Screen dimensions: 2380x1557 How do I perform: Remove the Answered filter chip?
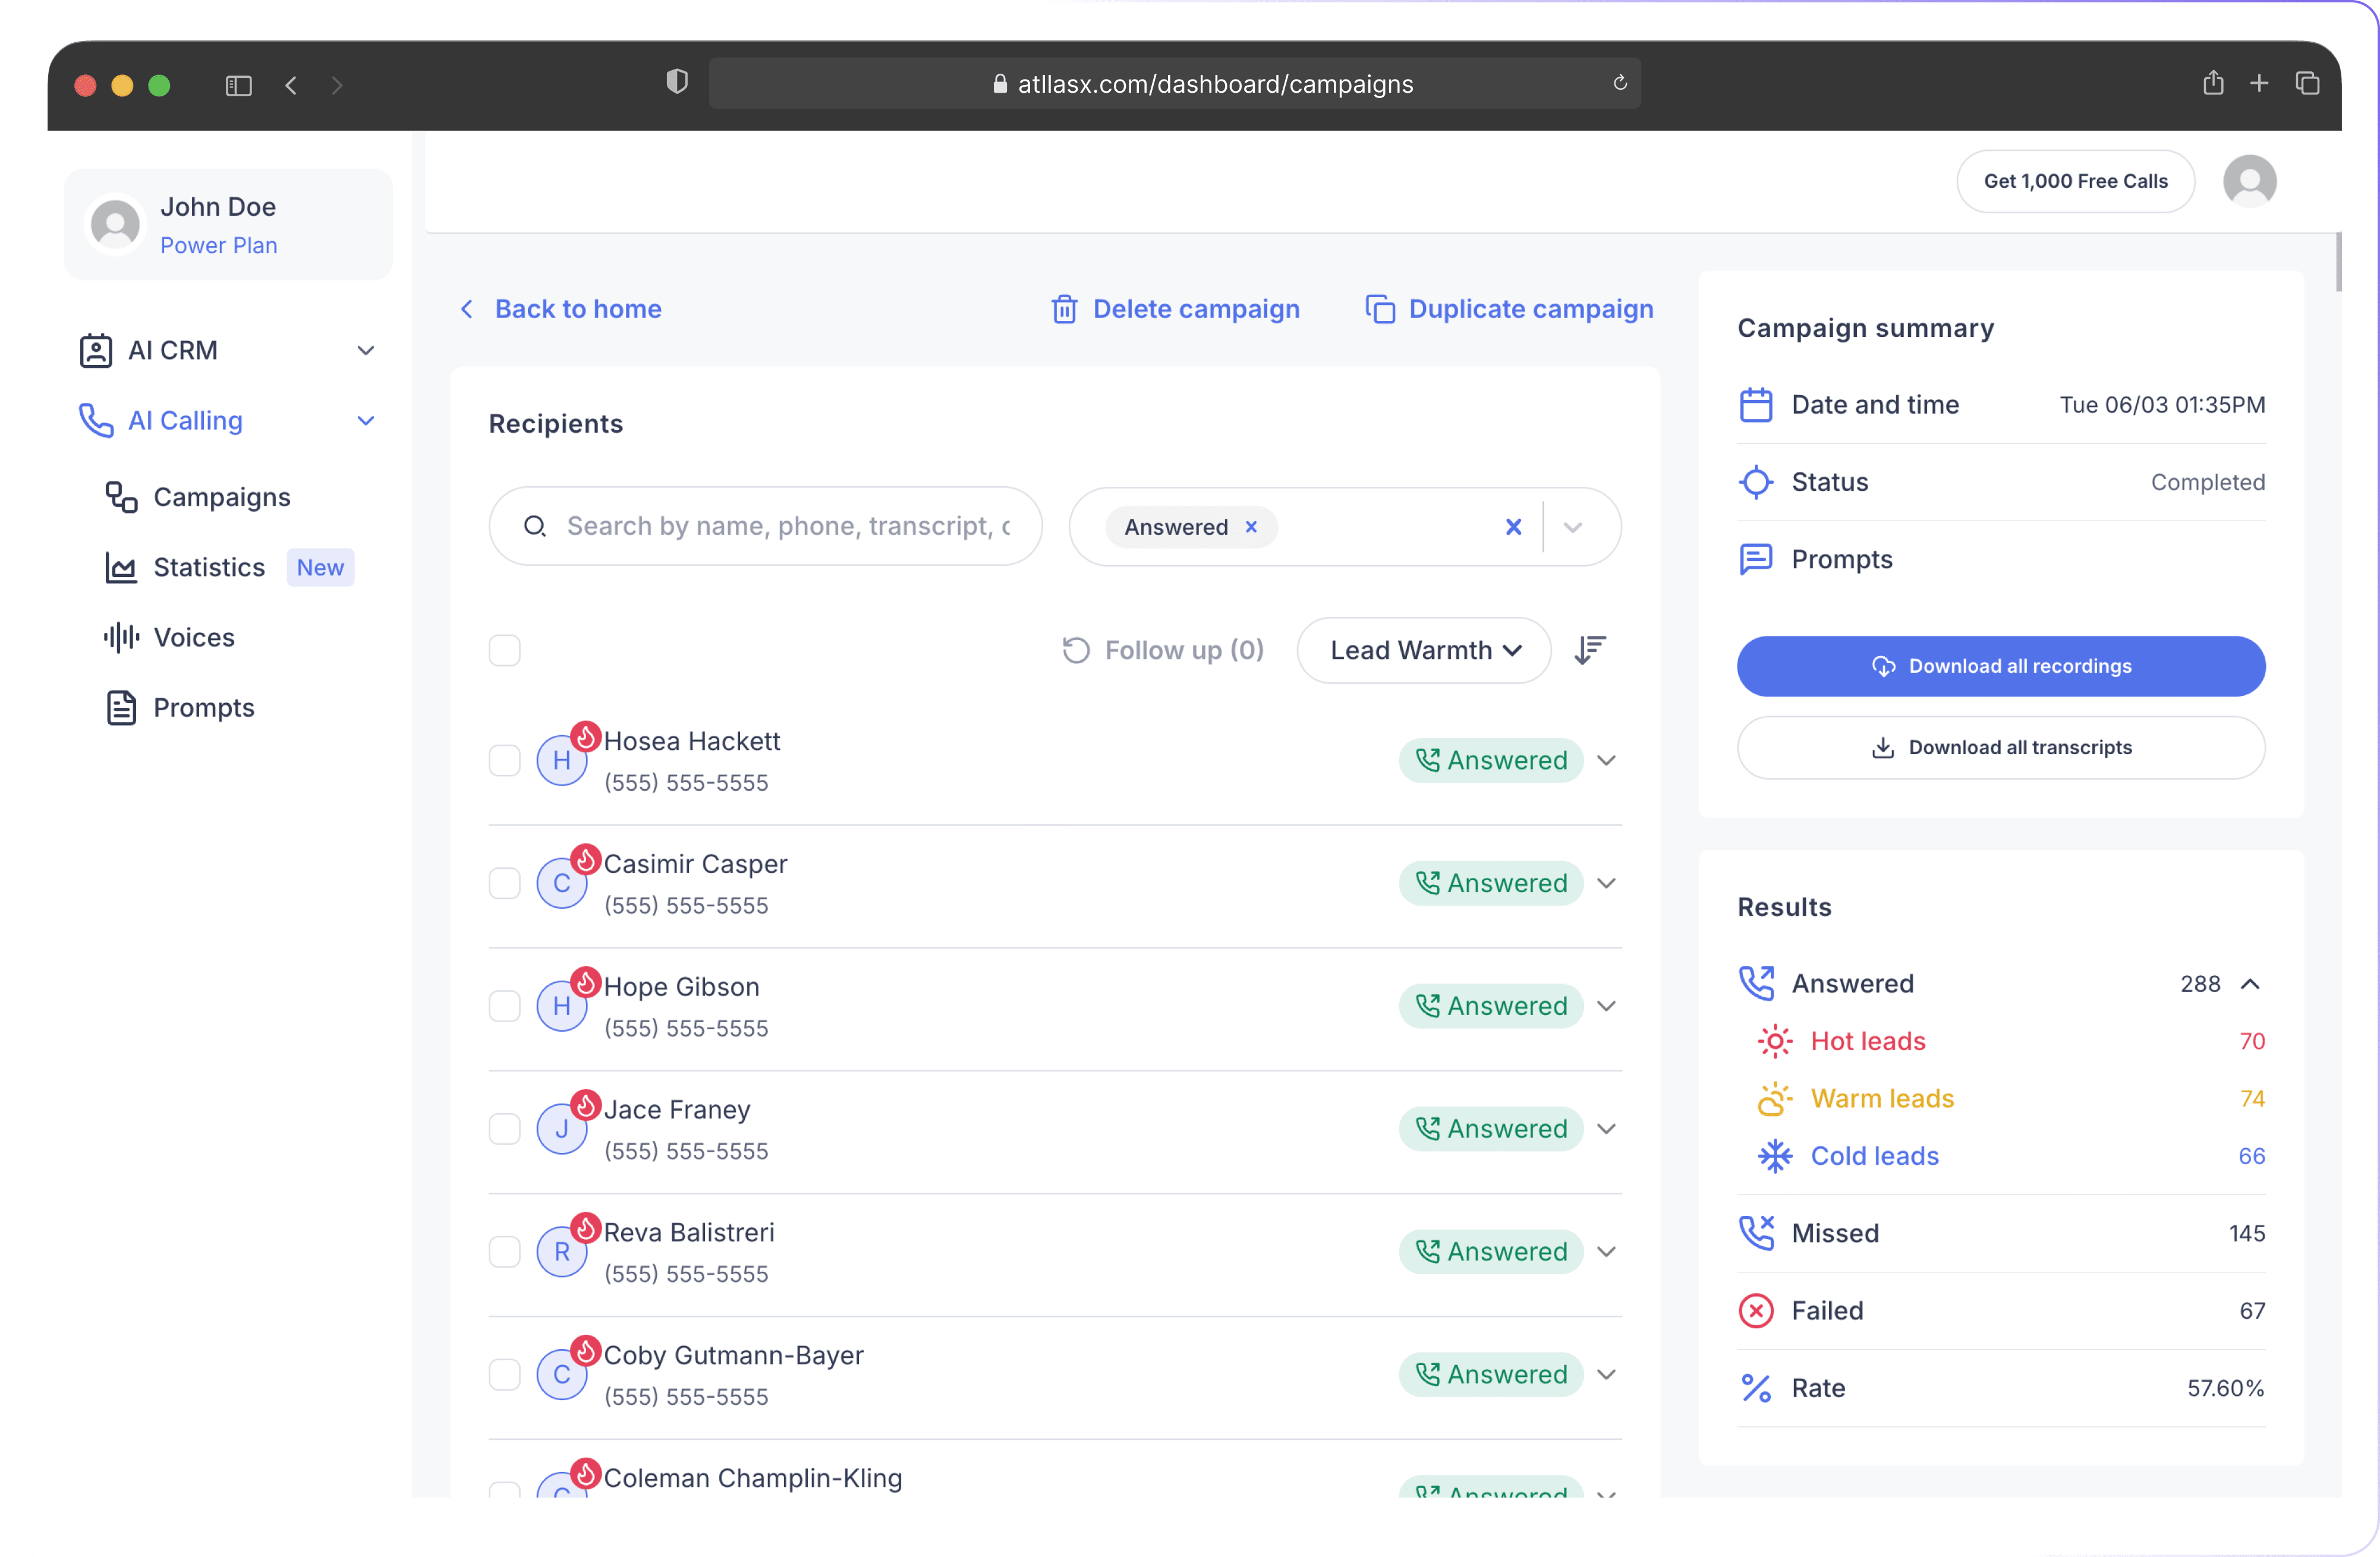point(1251,527)
